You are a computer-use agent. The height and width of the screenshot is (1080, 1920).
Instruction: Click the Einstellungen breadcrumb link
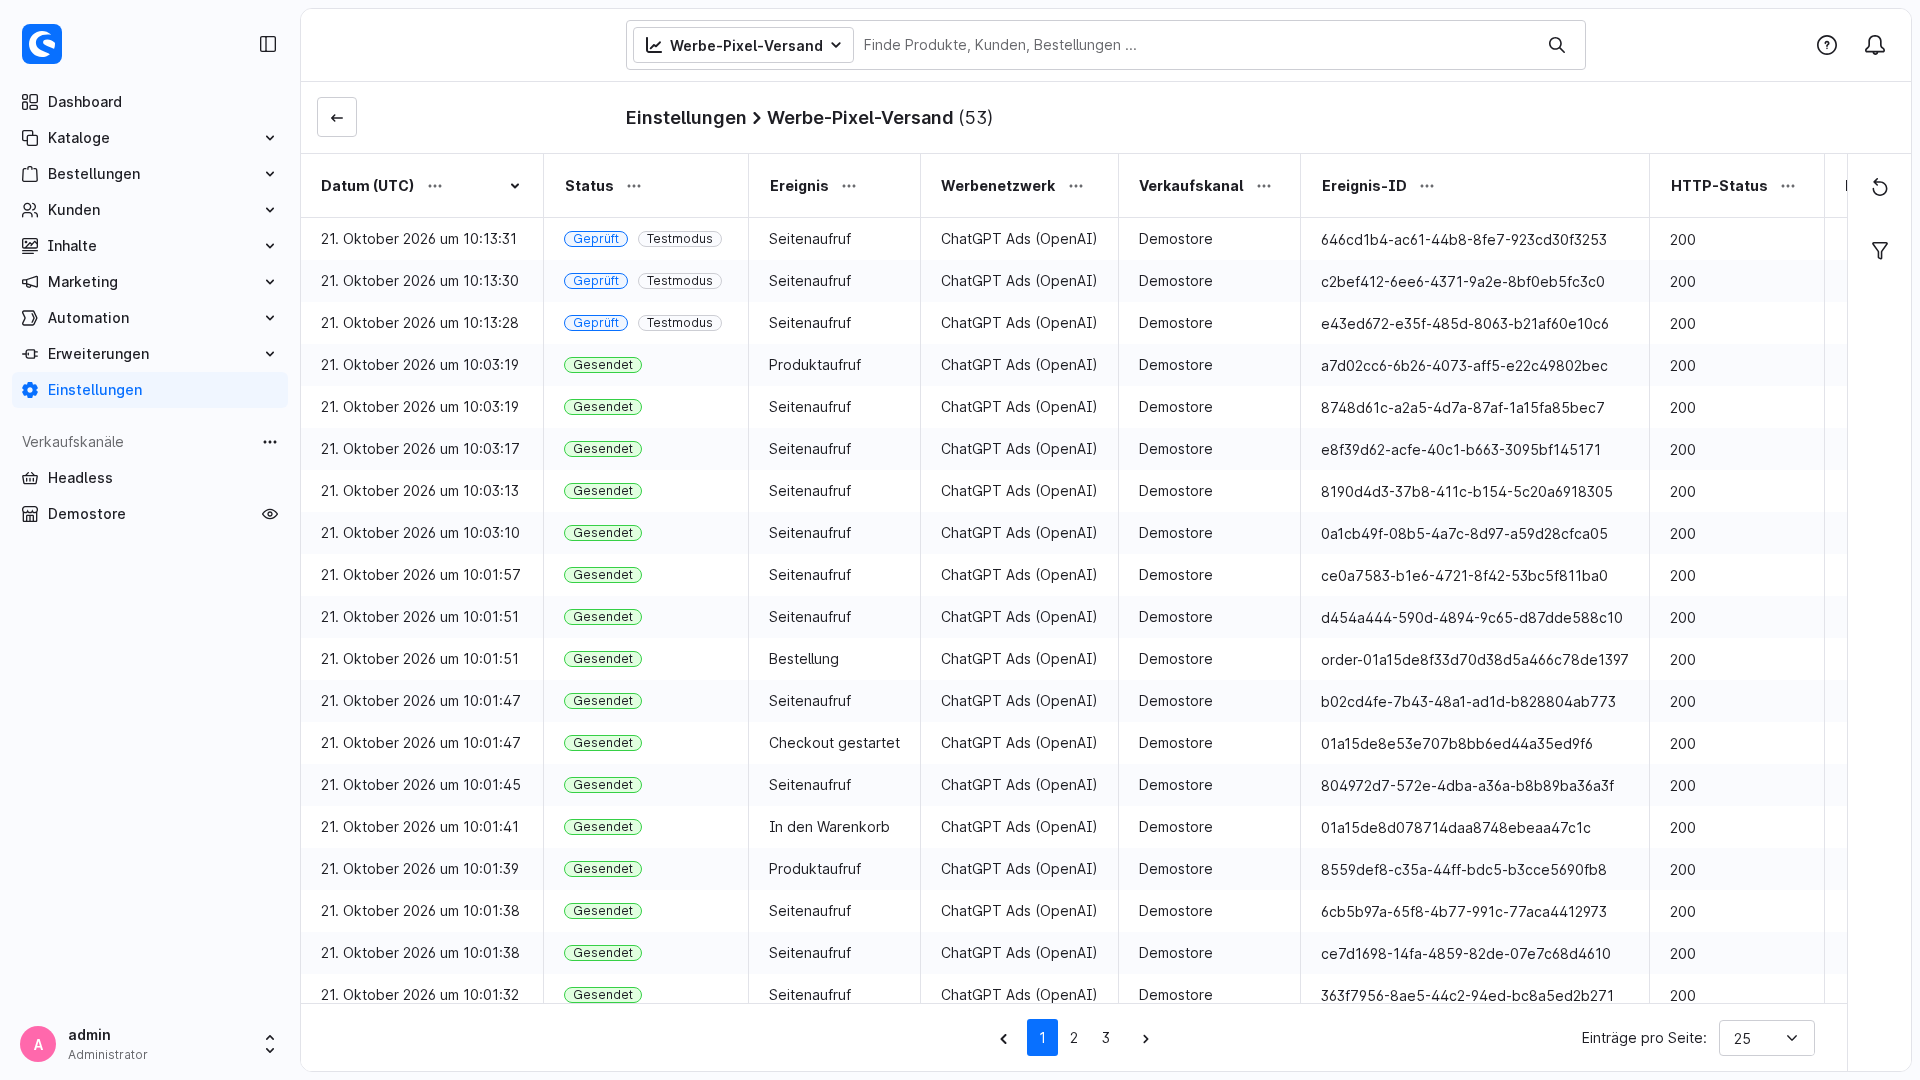point(686,118)
